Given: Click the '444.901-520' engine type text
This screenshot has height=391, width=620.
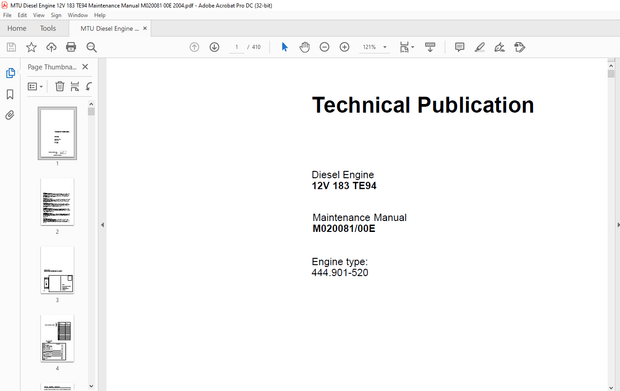Looking at the screenshot, I should [x=340, y=273].
